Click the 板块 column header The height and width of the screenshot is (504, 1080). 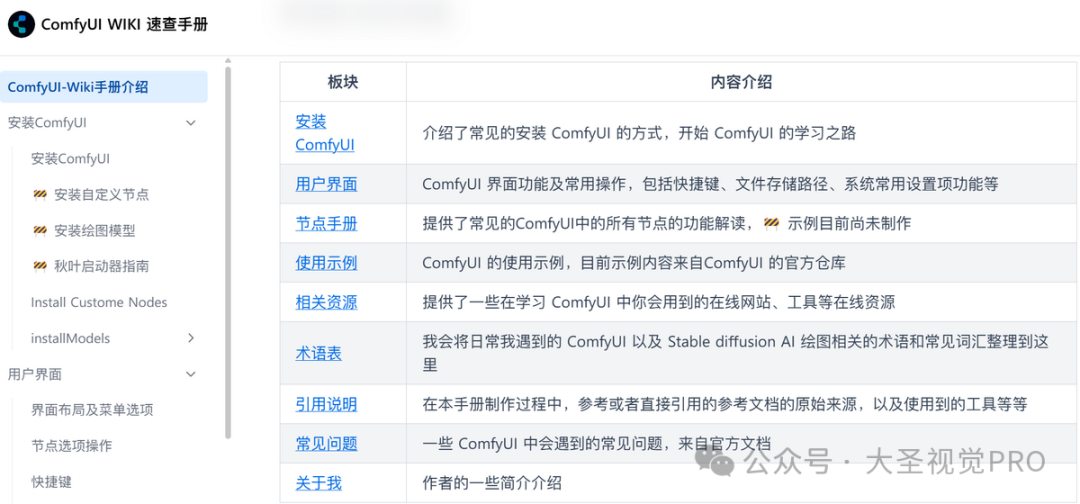click(x=343, y=82)
